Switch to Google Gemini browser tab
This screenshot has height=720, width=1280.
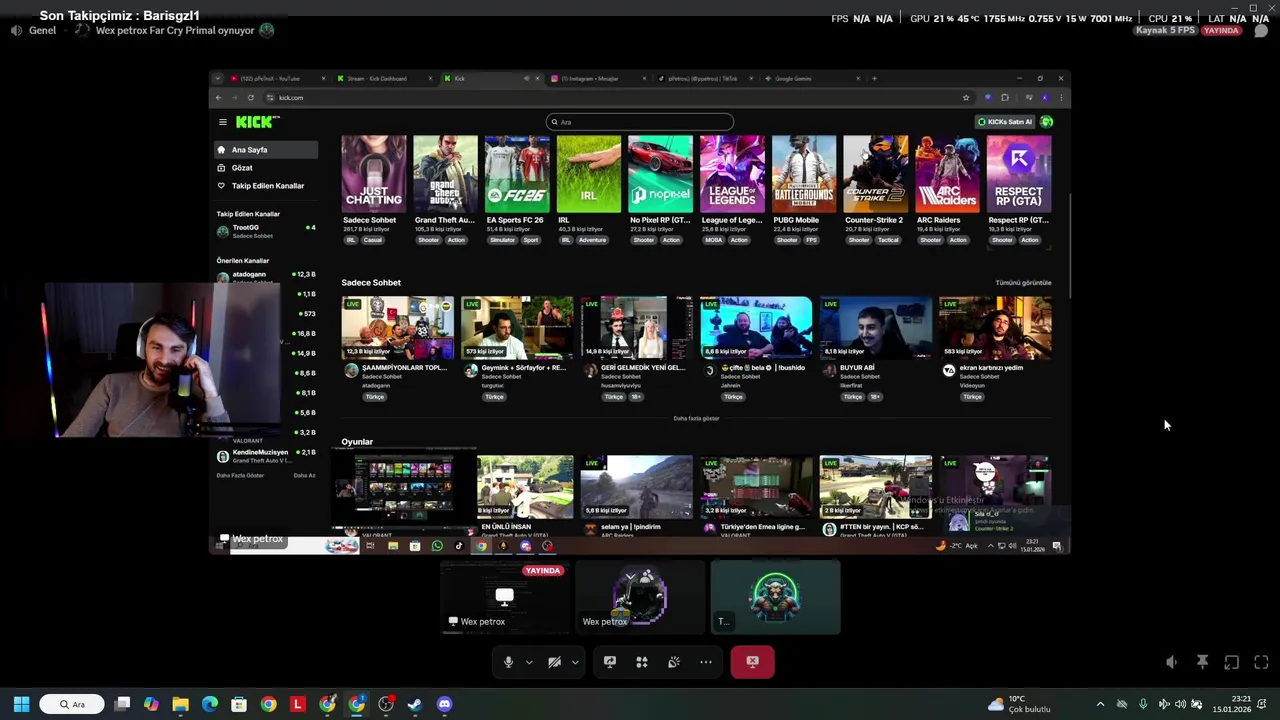(812, 79)
